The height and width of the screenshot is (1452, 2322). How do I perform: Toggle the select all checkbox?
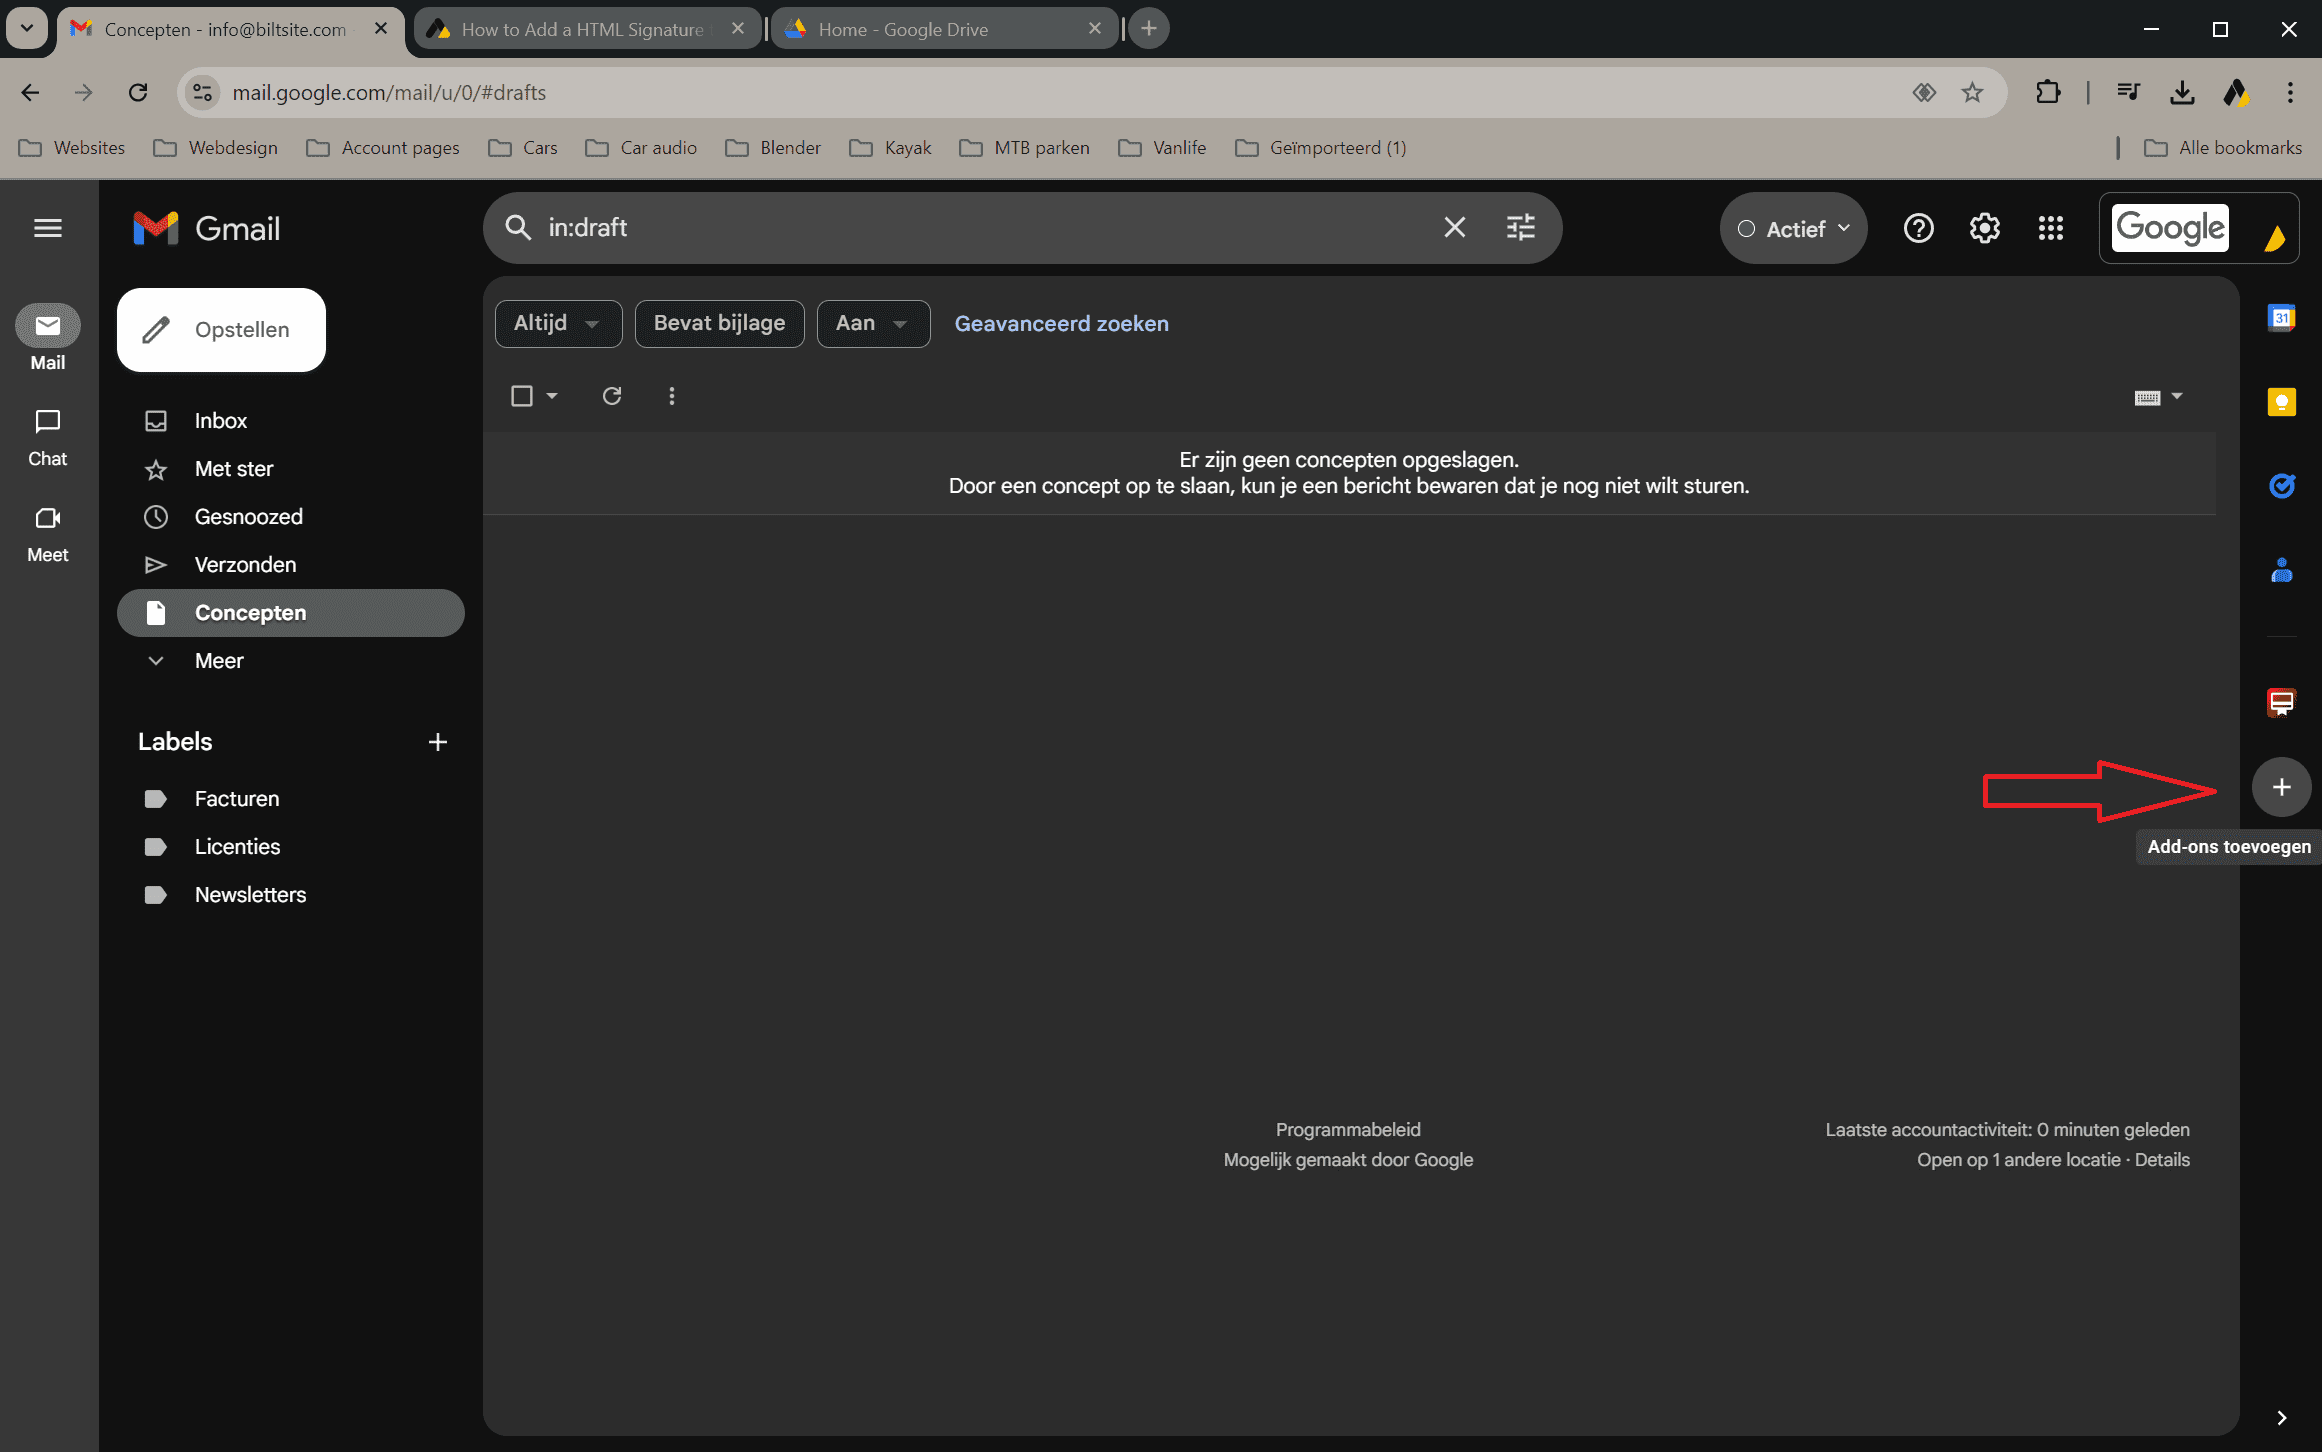520,395
